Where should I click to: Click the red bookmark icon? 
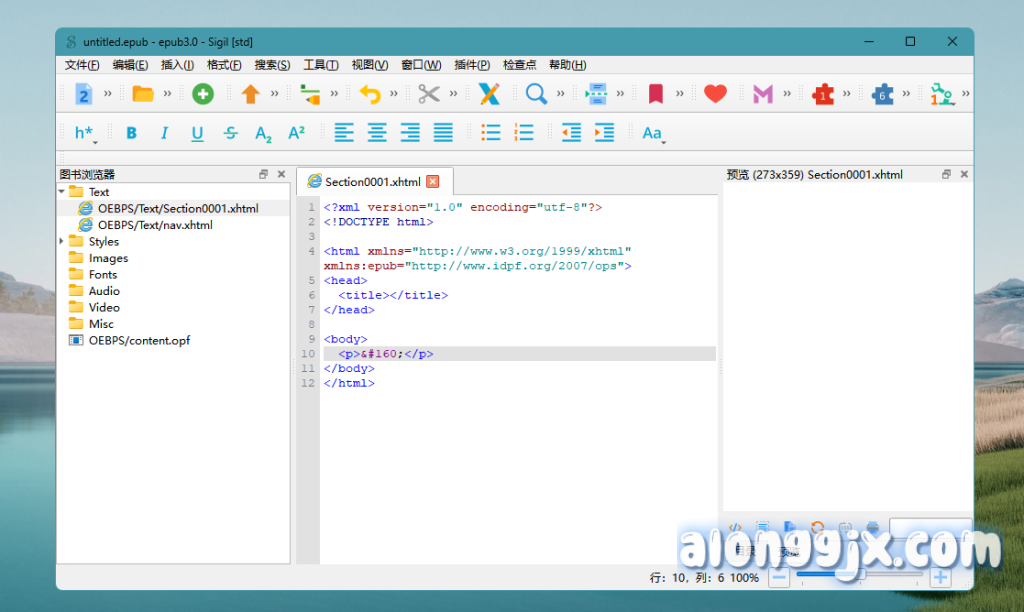[x=656, y=94]
